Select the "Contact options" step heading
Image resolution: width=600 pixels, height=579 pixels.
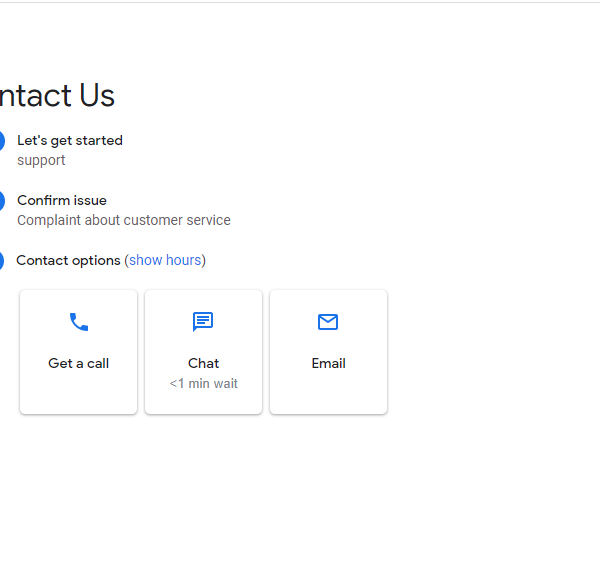point(68,260)
